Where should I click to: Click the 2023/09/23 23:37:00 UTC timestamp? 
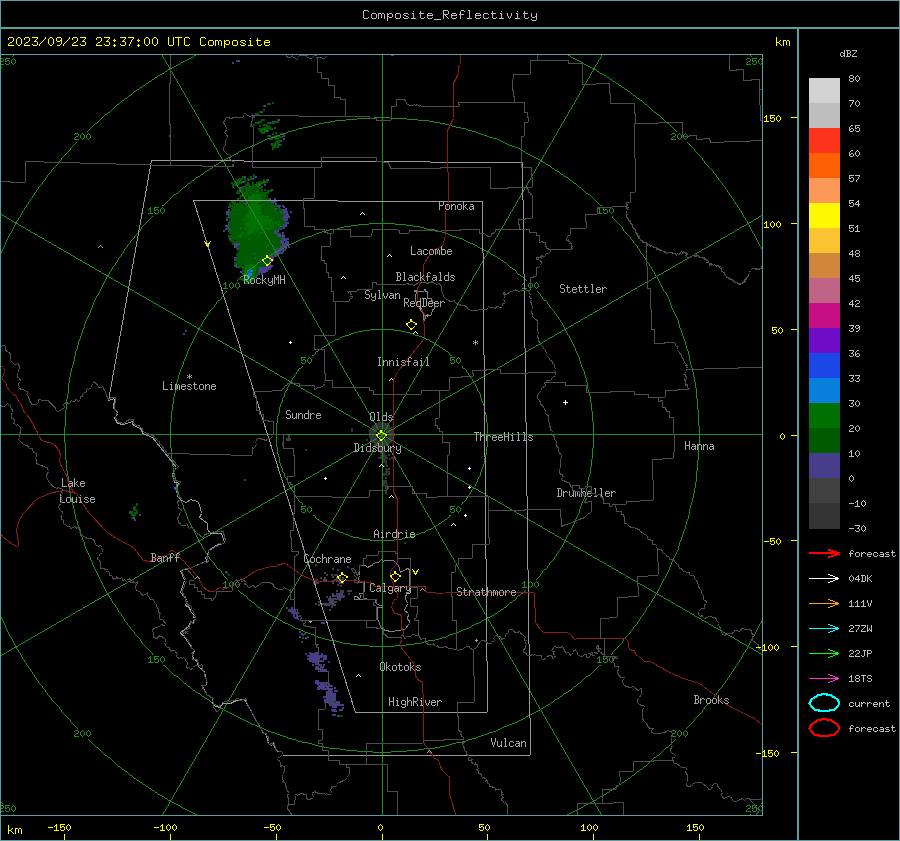[x=138, y=42]
